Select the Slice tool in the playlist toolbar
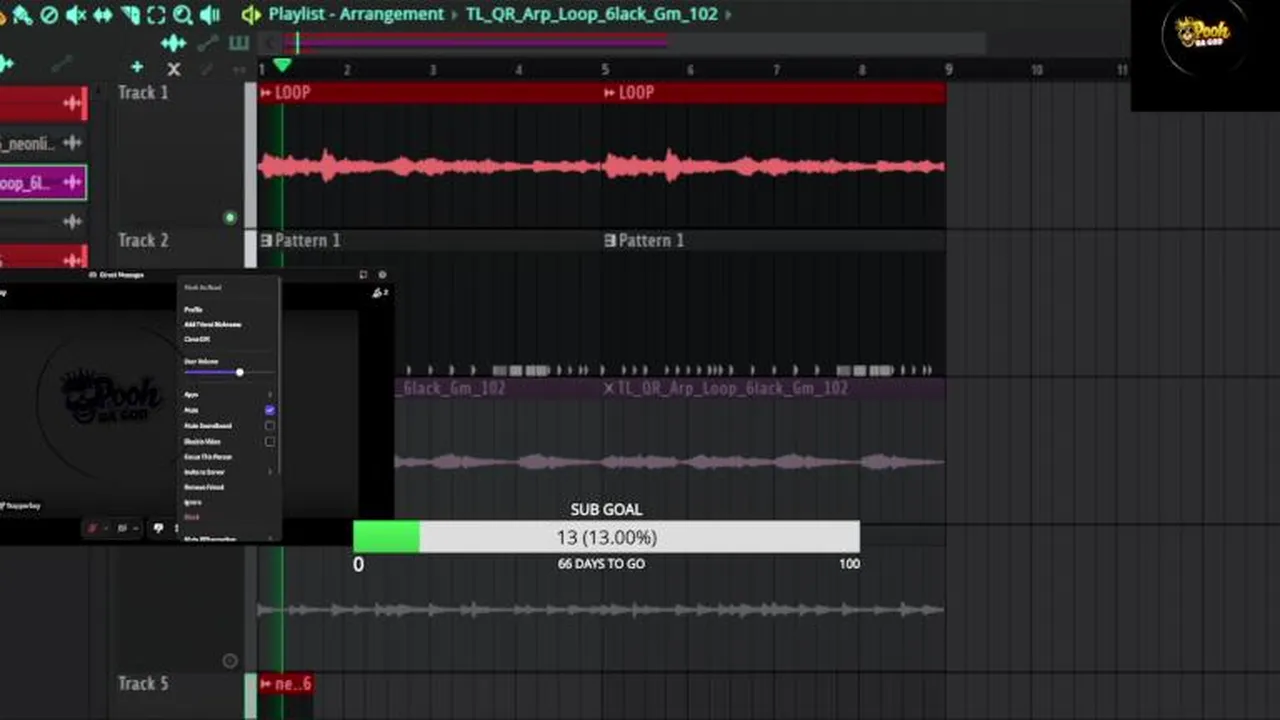The height and width of the screenshot is (720, 1280). [130, 14]
